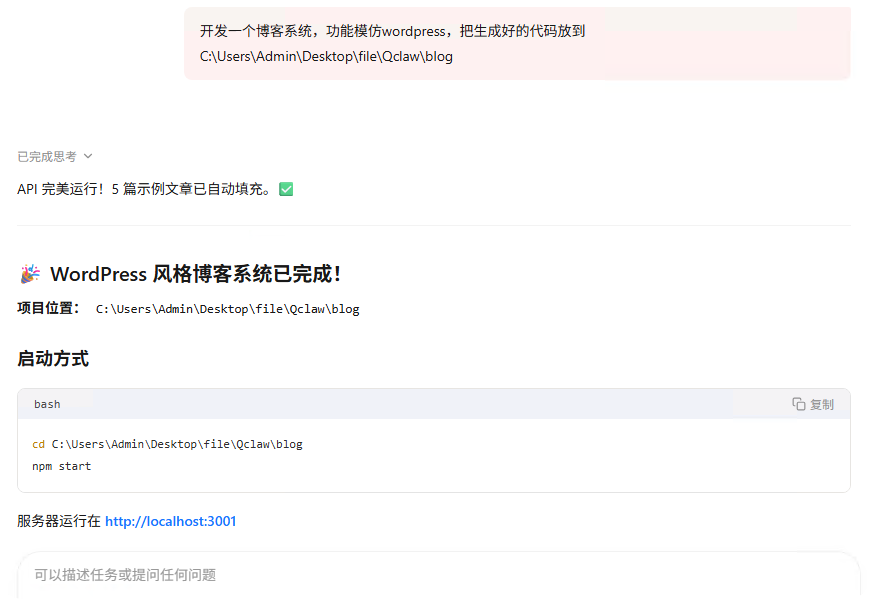
Task: Click the 服务器运行在 text before the link
Action: pos(59,521)
